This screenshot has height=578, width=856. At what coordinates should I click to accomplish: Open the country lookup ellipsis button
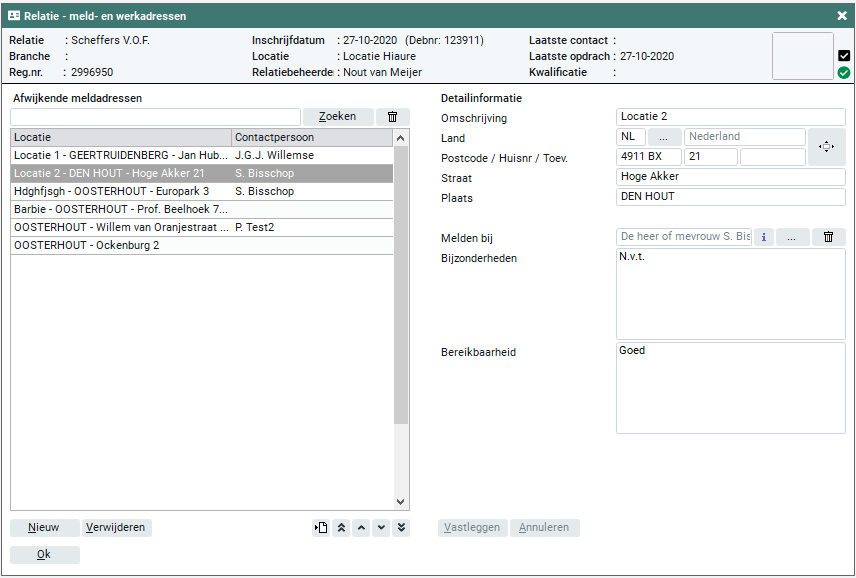tap(664, 137)
